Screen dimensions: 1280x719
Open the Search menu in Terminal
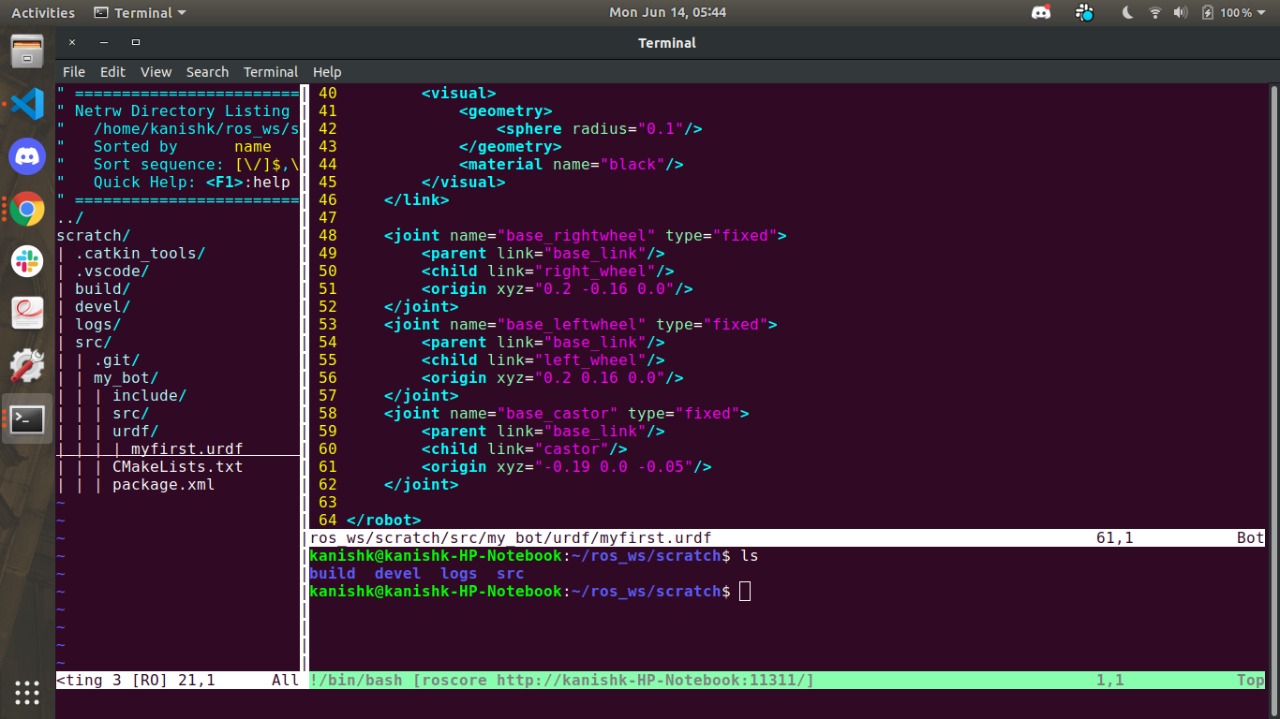(207, 71)
